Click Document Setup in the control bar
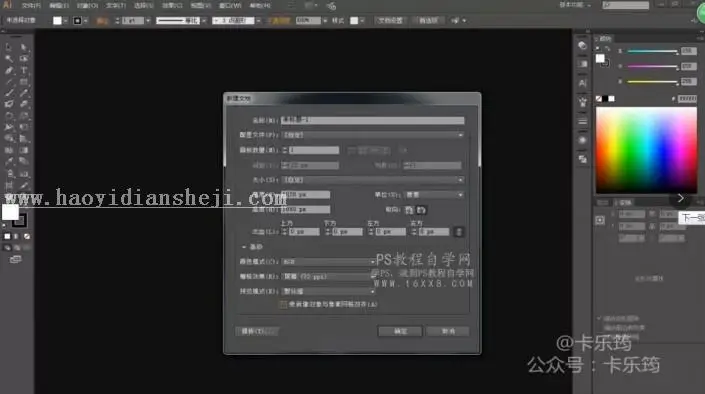Image resolution: width=705 pixels, height=394 pixels. [x=390, y=21]
